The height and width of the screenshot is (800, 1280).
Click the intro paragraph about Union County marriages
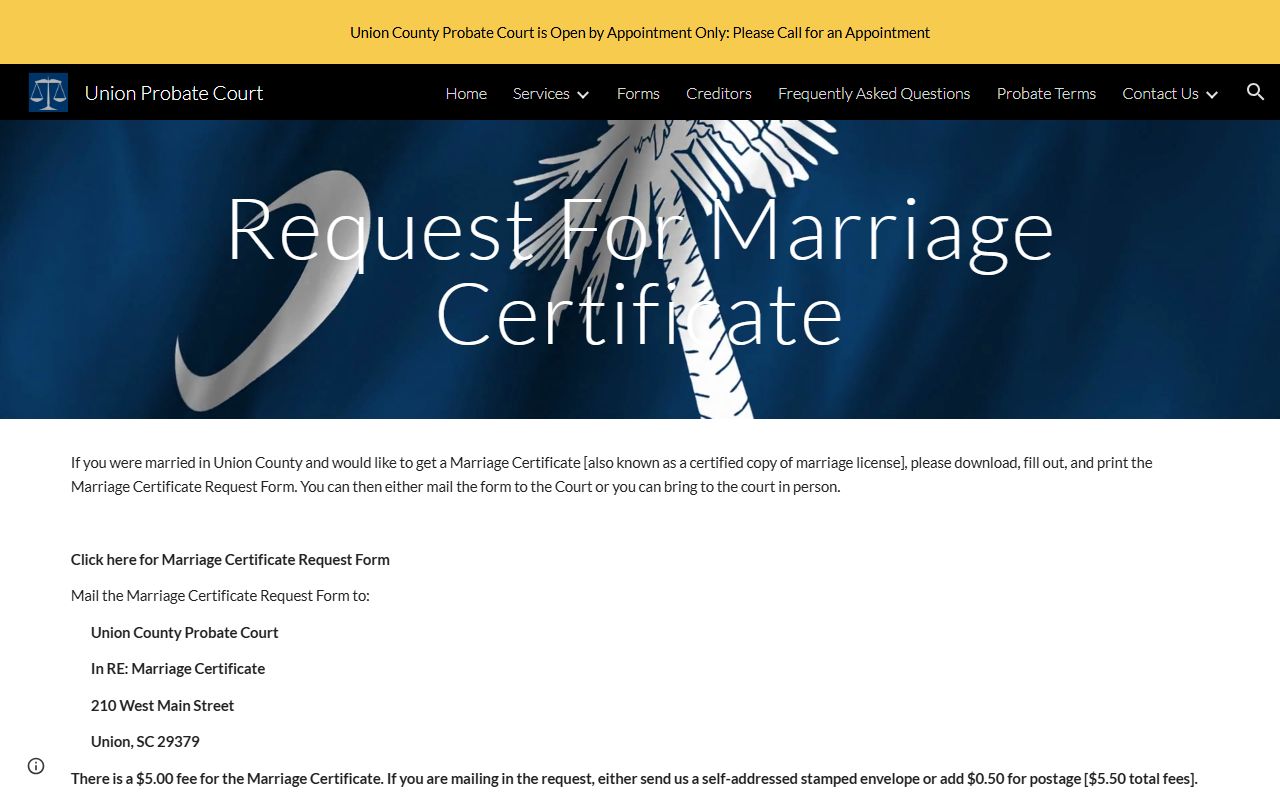coord(612,474)
